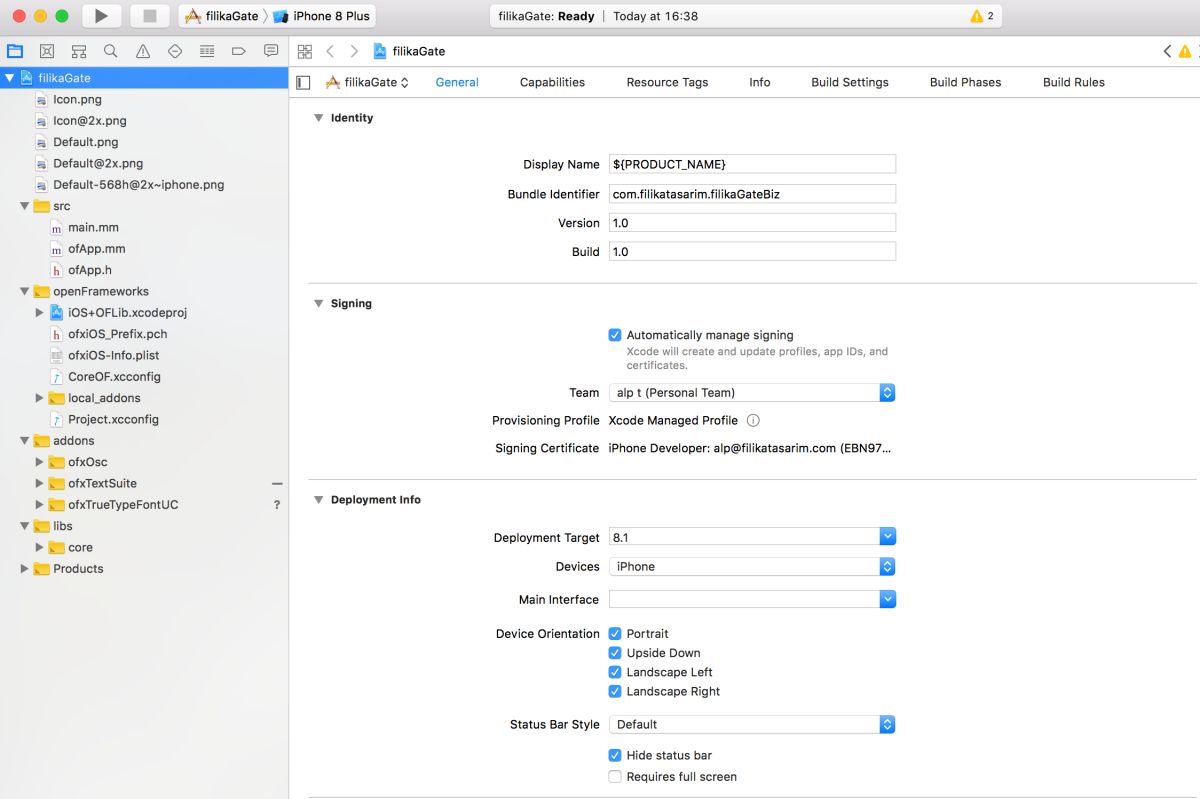Collapse the Identity section
Screen dimensions: 1200x799
click(318, 118)
